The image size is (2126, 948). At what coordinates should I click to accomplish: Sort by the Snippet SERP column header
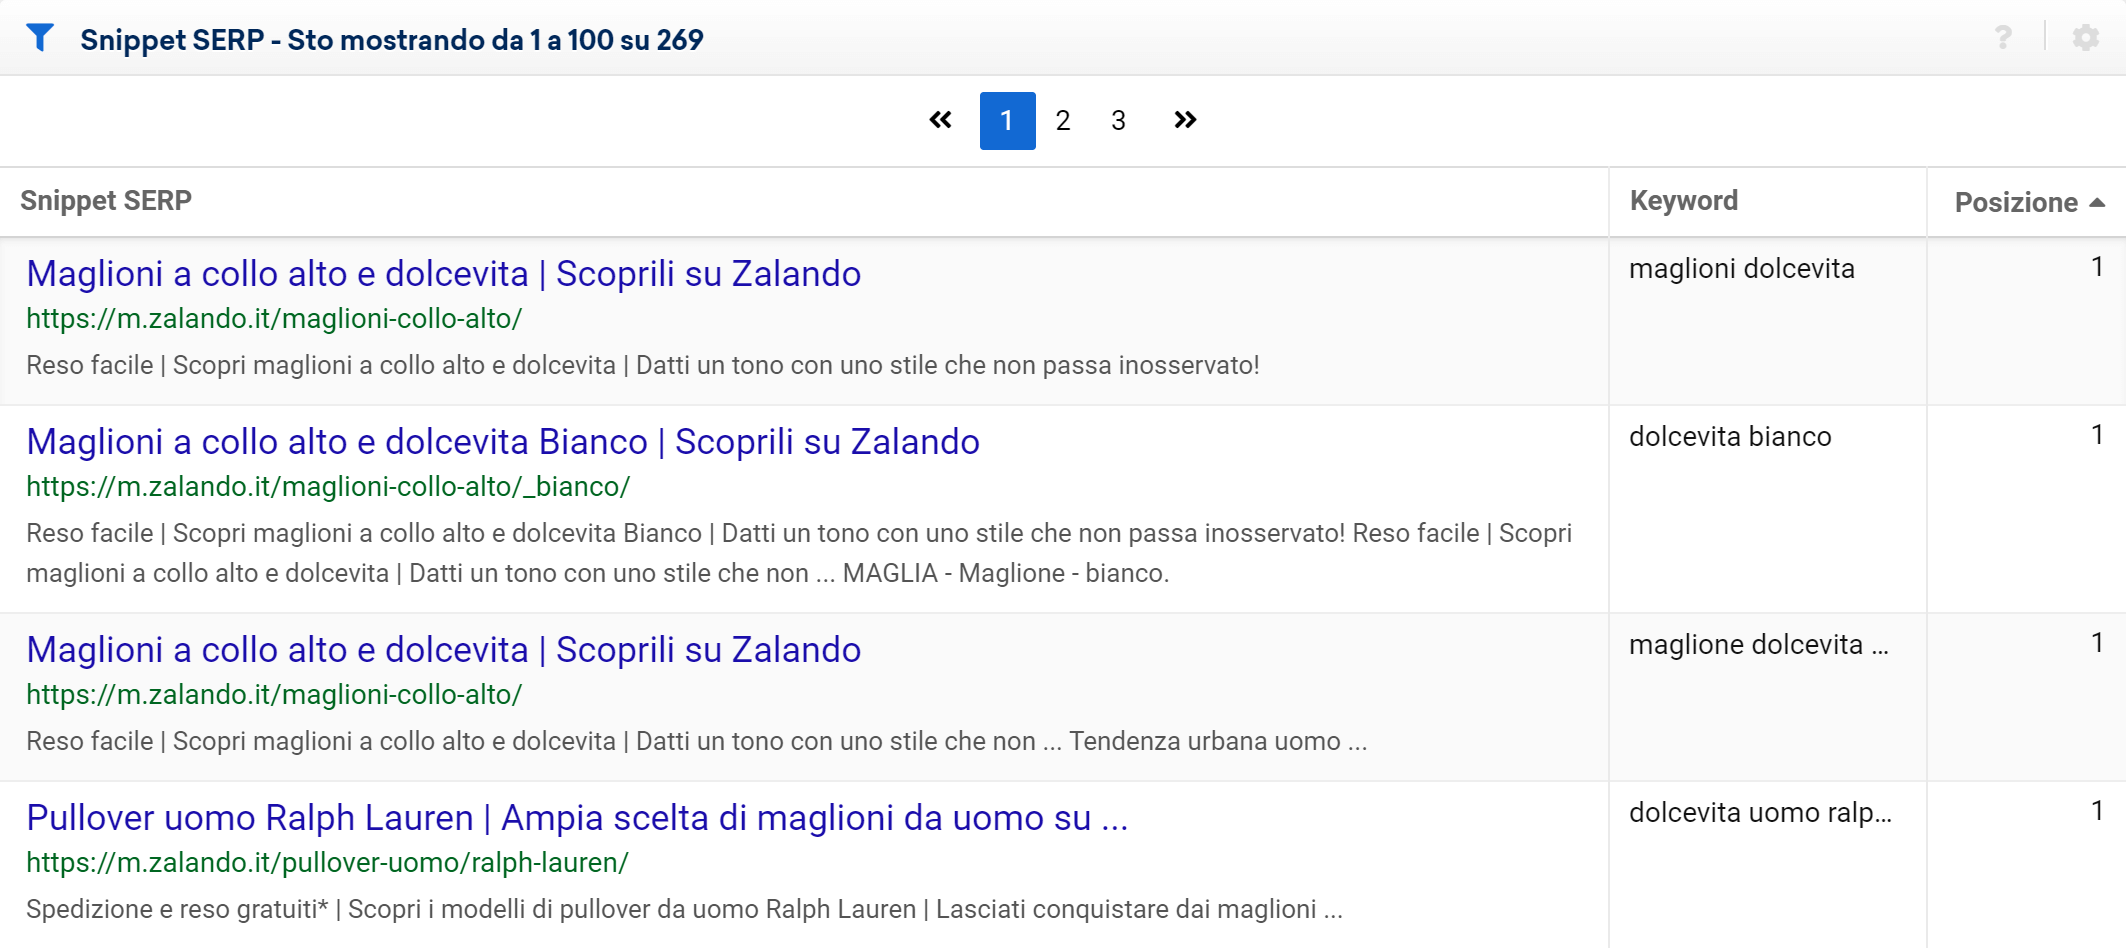(106, 201)
